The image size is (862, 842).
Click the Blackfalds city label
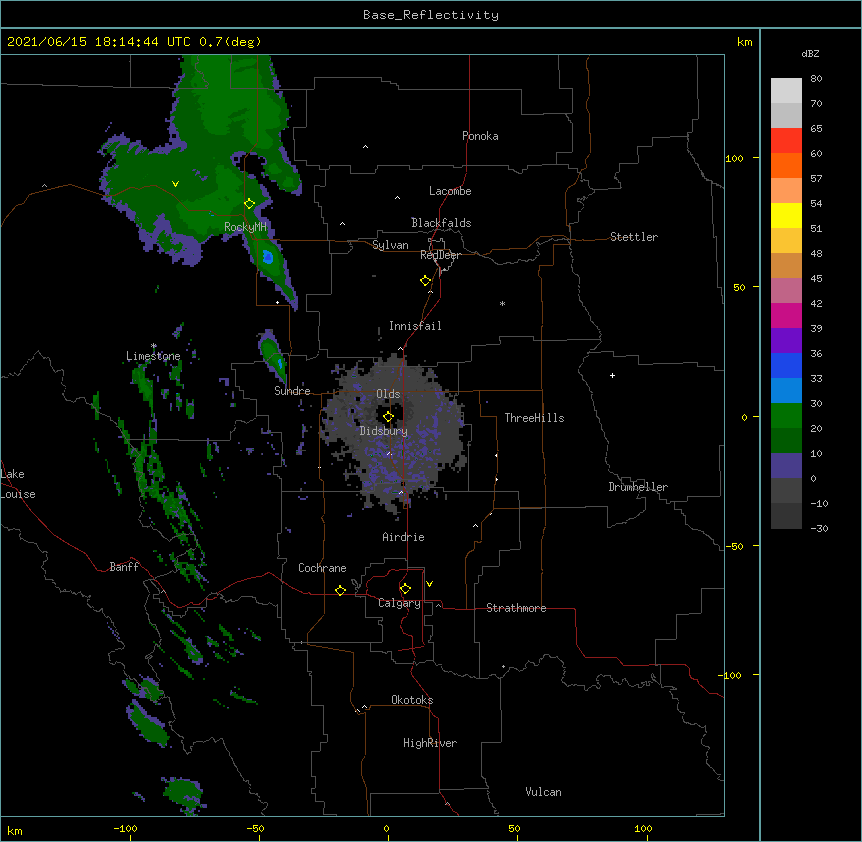tap(441, 223)
